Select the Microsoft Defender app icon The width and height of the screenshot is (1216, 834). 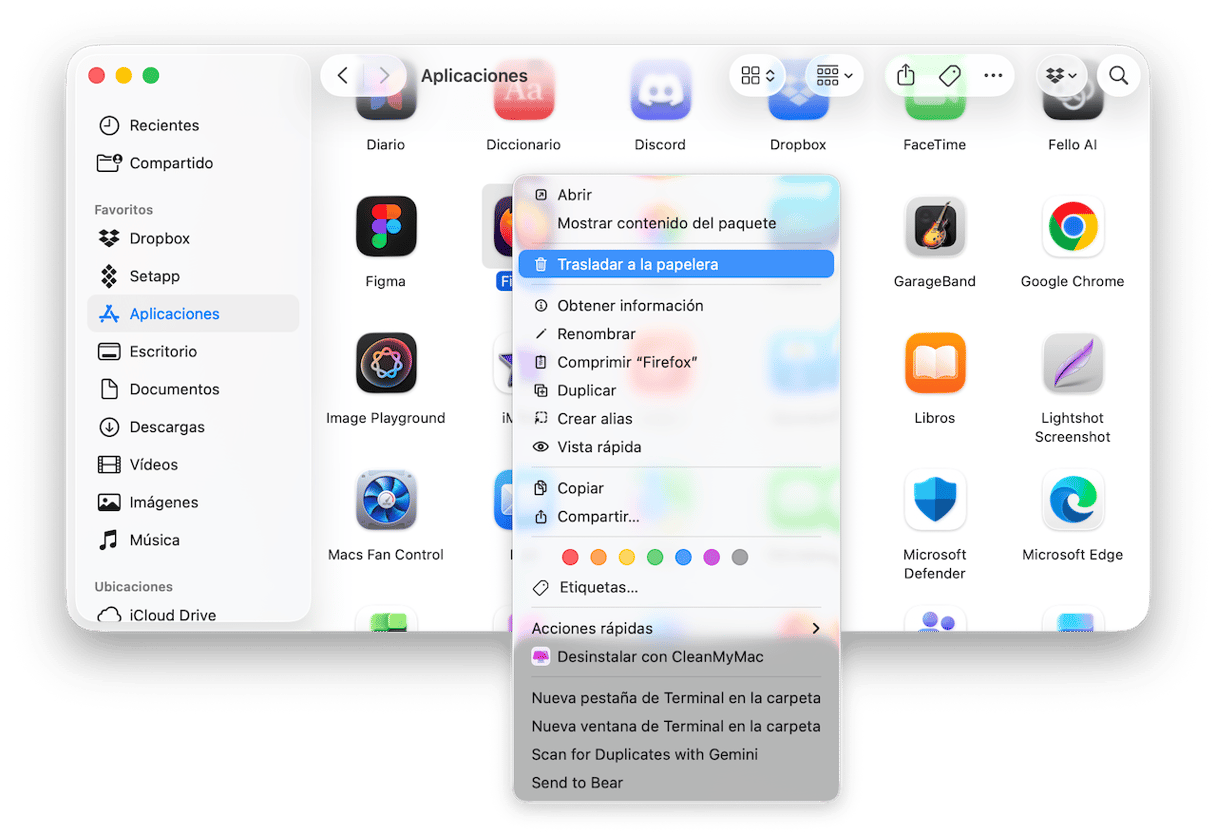934,500
